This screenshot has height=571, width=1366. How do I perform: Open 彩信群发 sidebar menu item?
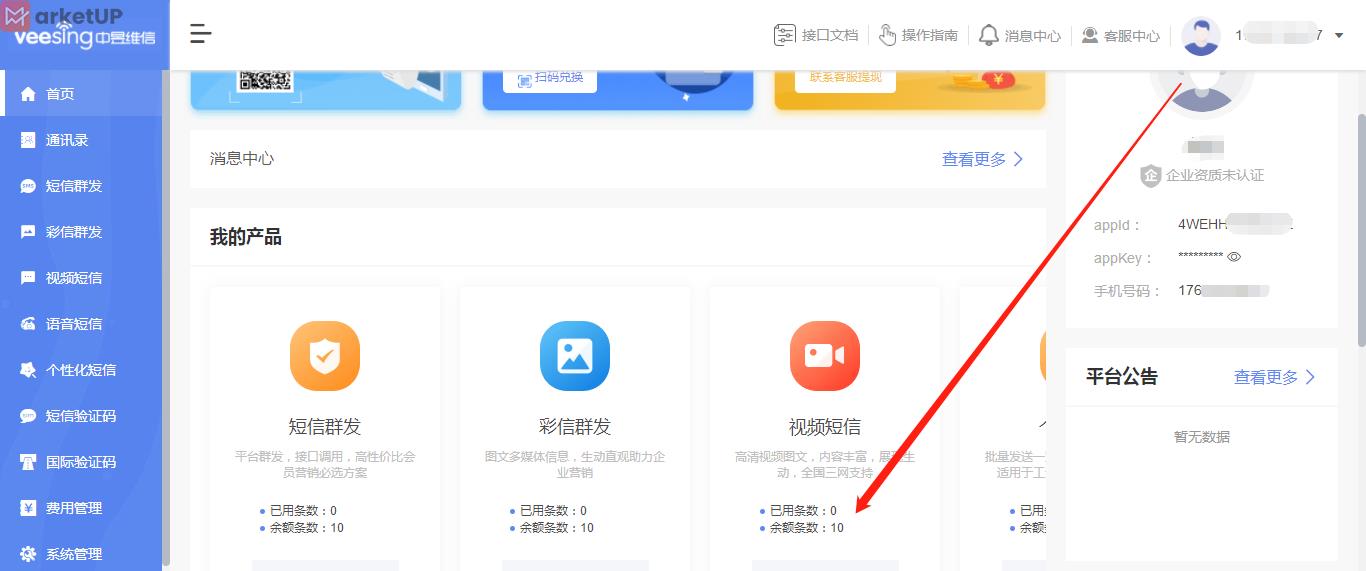81,232
